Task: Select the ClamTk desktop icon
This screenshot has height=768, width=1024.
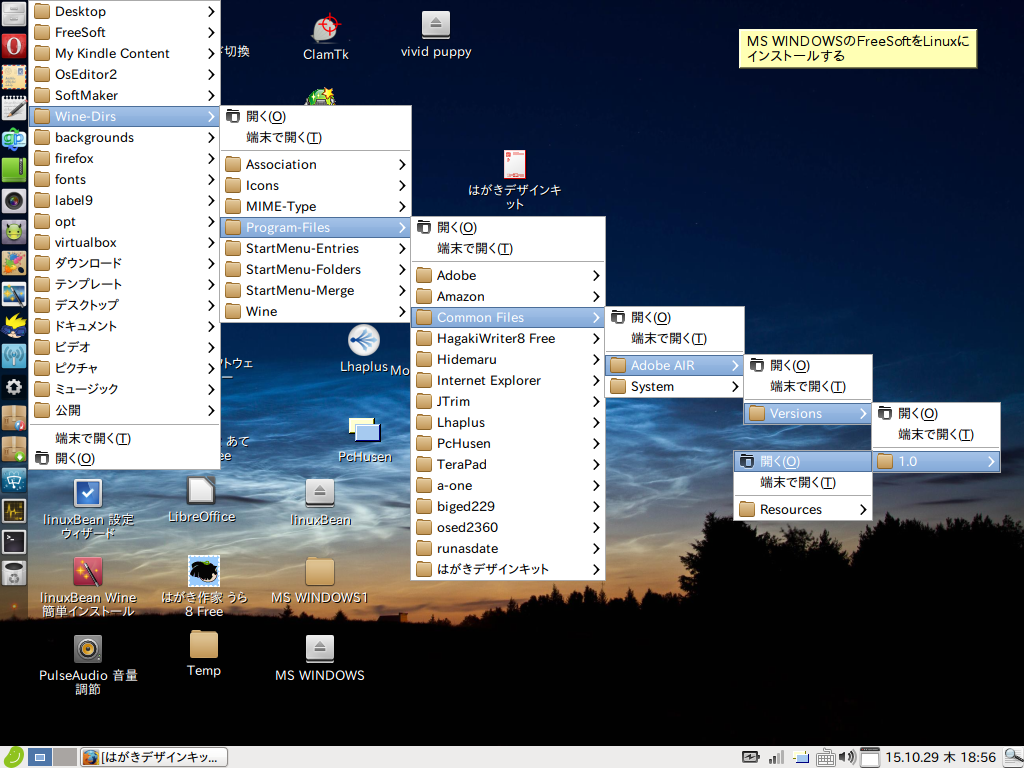Action: click(326, 38)
